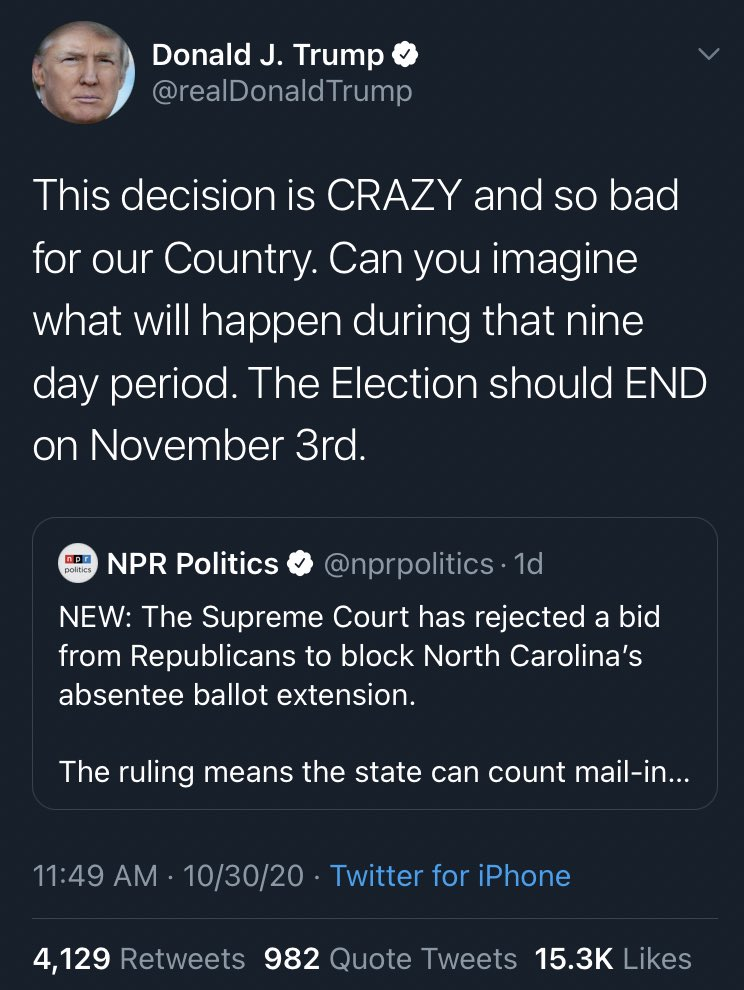
Task: View the 4,129 Retweets list
Action: [139, 958]
